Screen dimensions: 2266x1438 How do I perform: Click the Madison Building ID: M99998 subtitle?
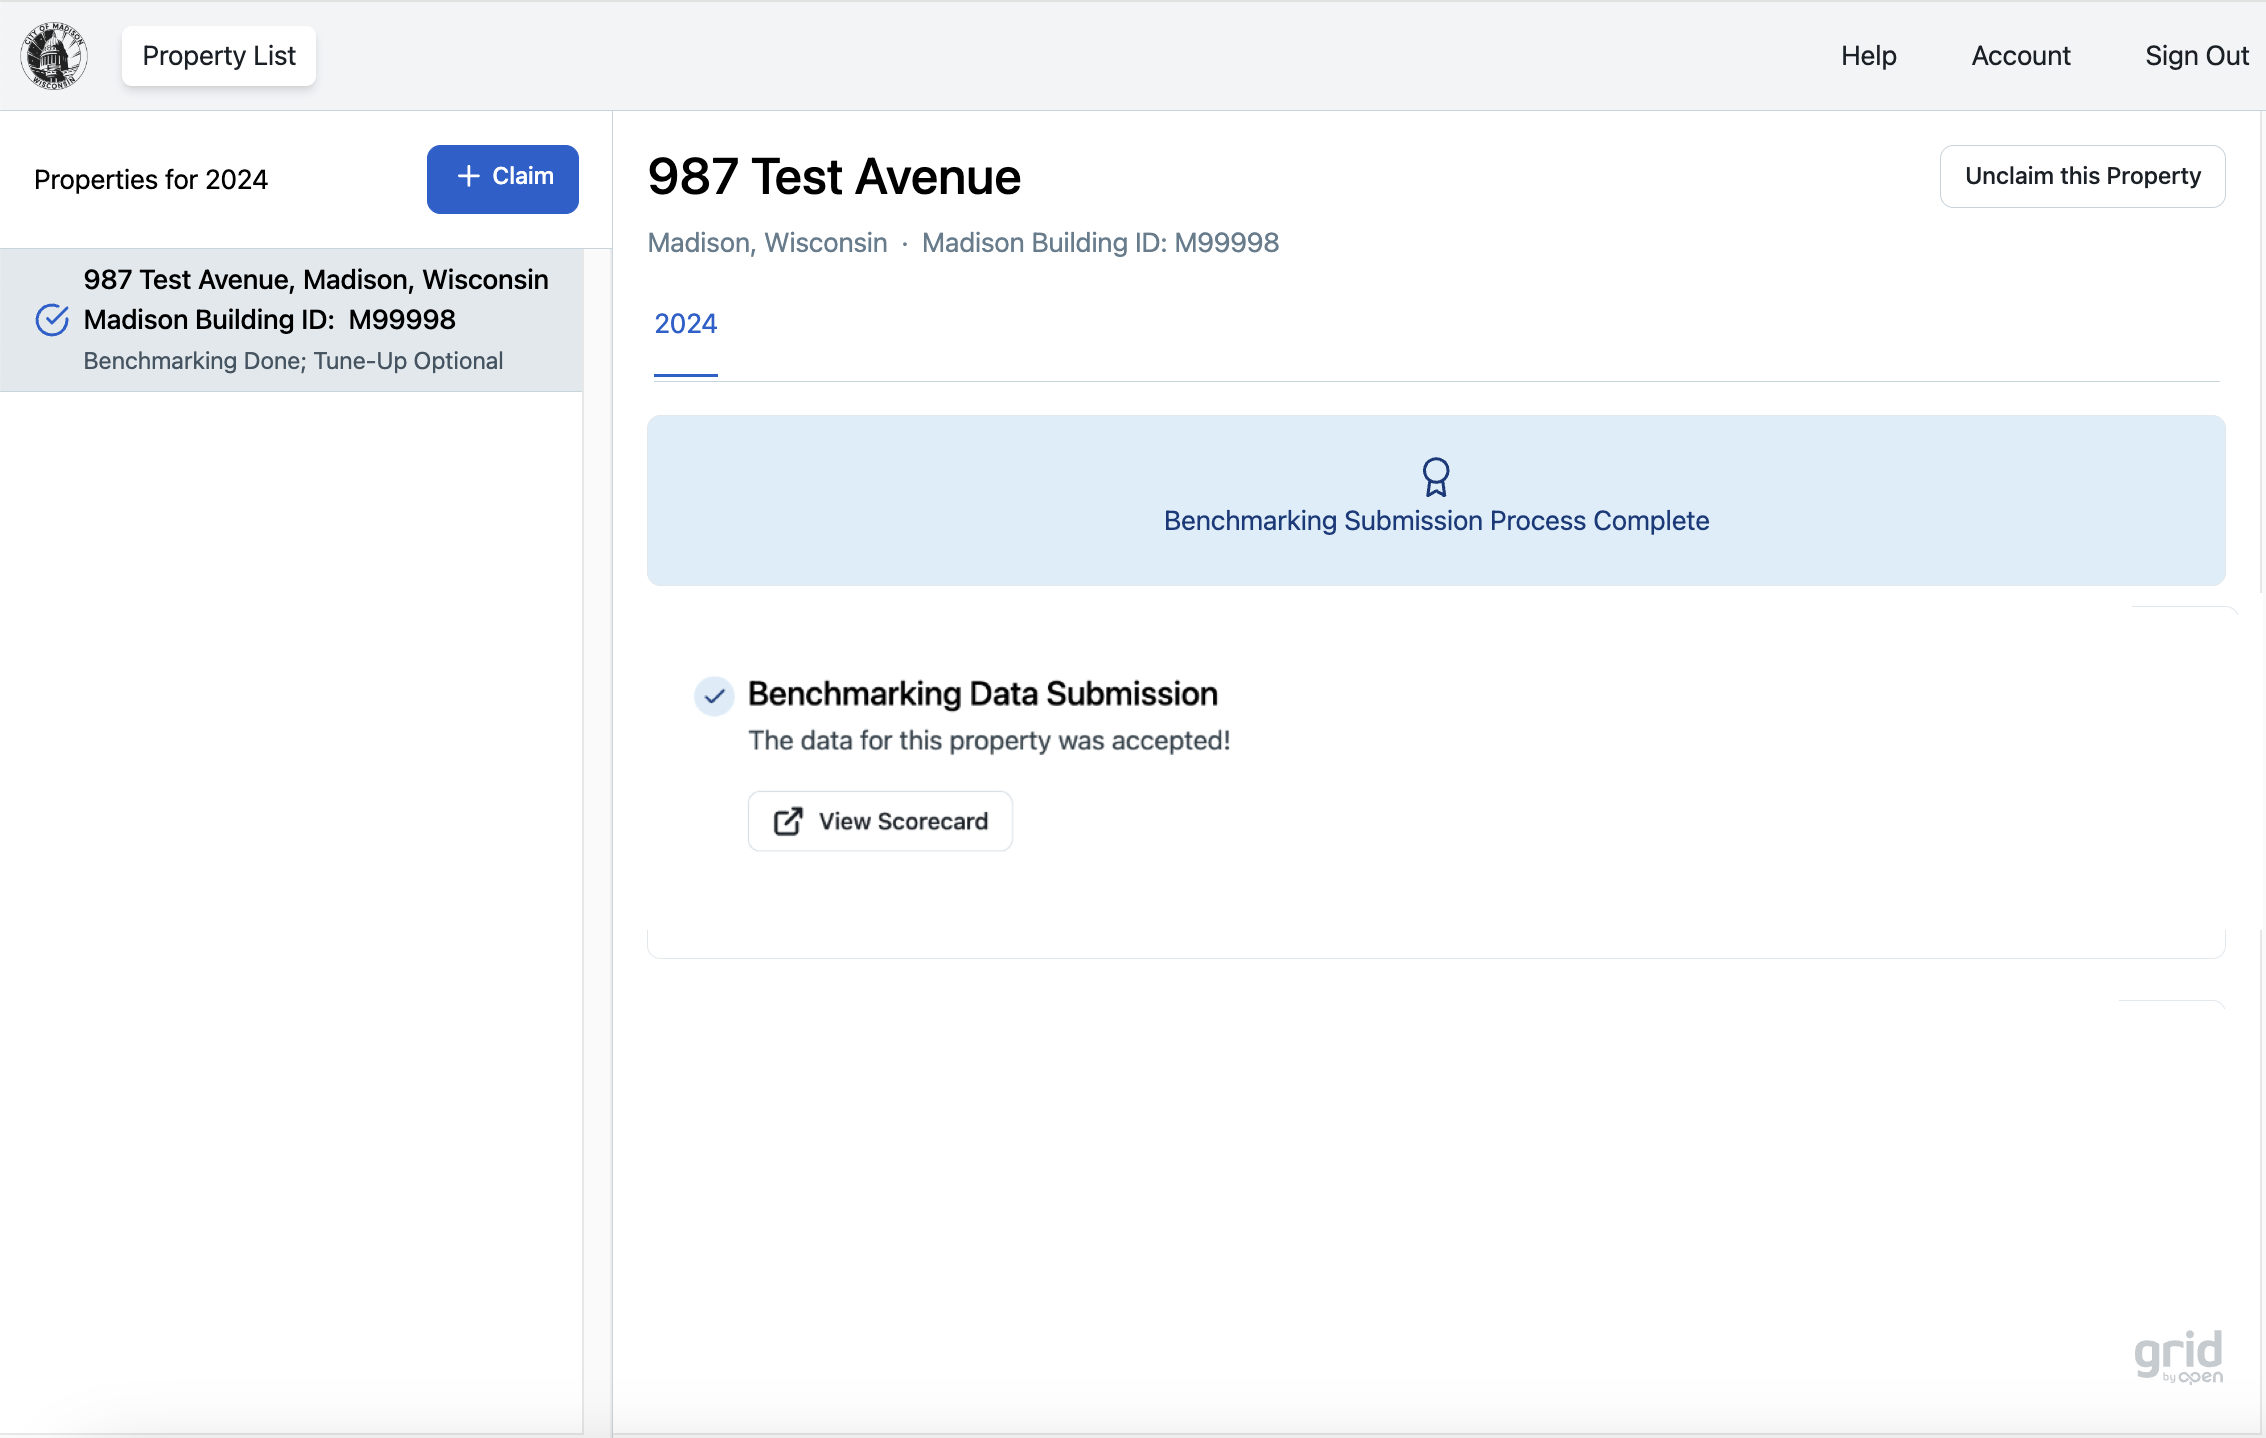pyautogui.click(x=1100, y=243)
